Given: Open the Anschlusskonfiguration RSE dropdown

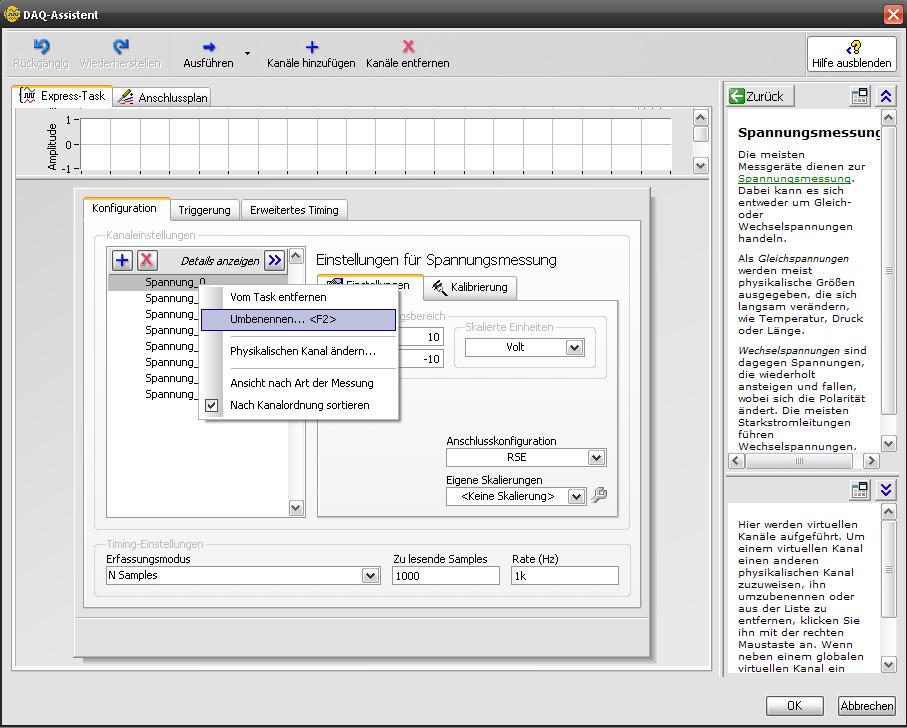Looking at the screenshot, I should click(x=596, y=458).
